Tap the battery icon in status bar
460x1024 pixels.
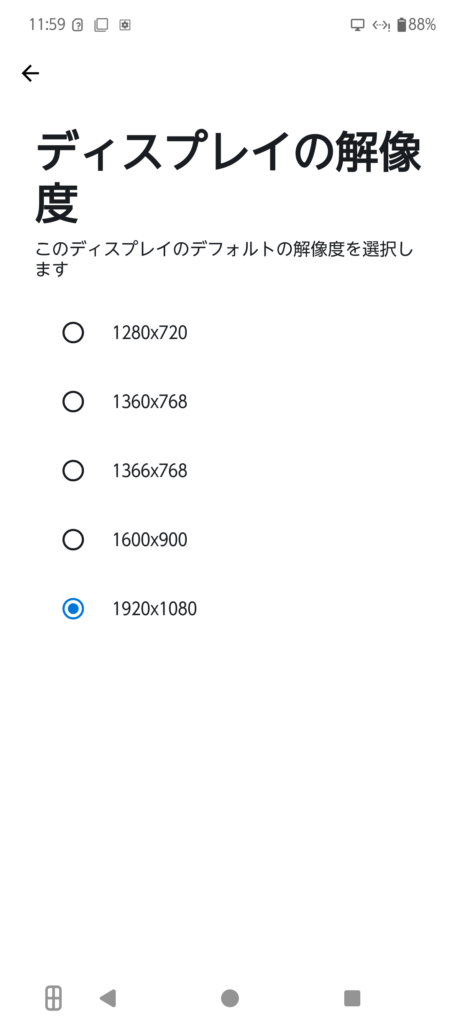point(401,25)
